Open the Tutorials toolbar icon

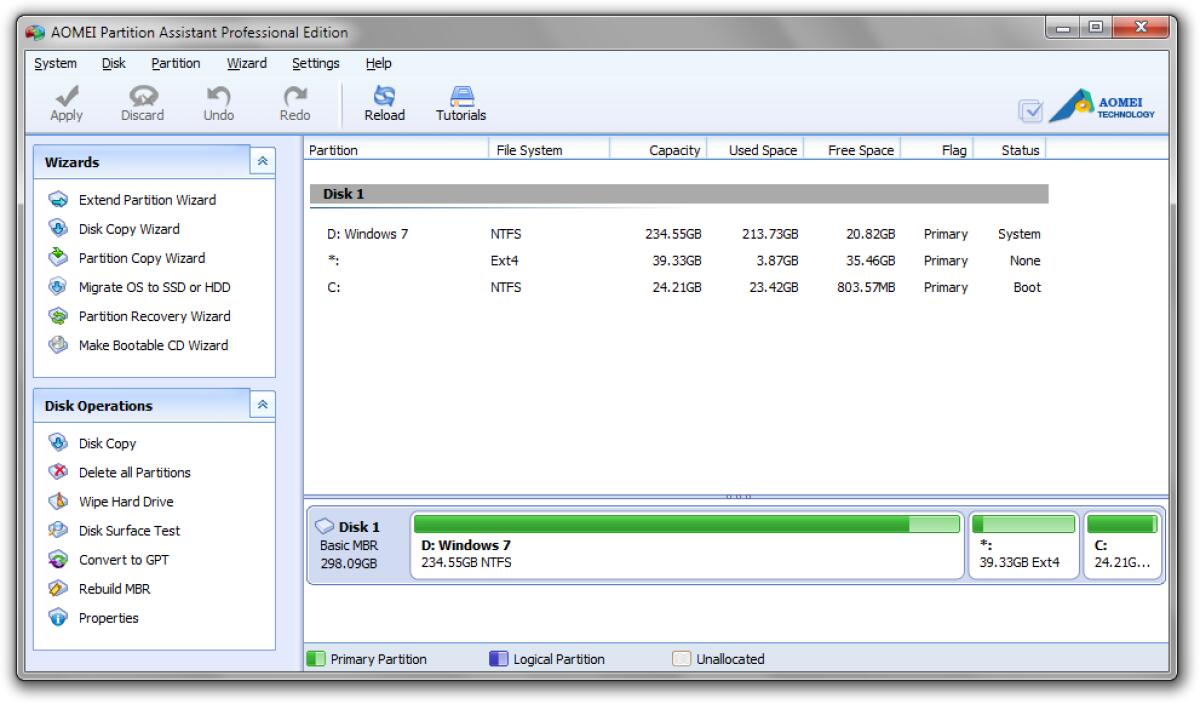click(462, 95)
